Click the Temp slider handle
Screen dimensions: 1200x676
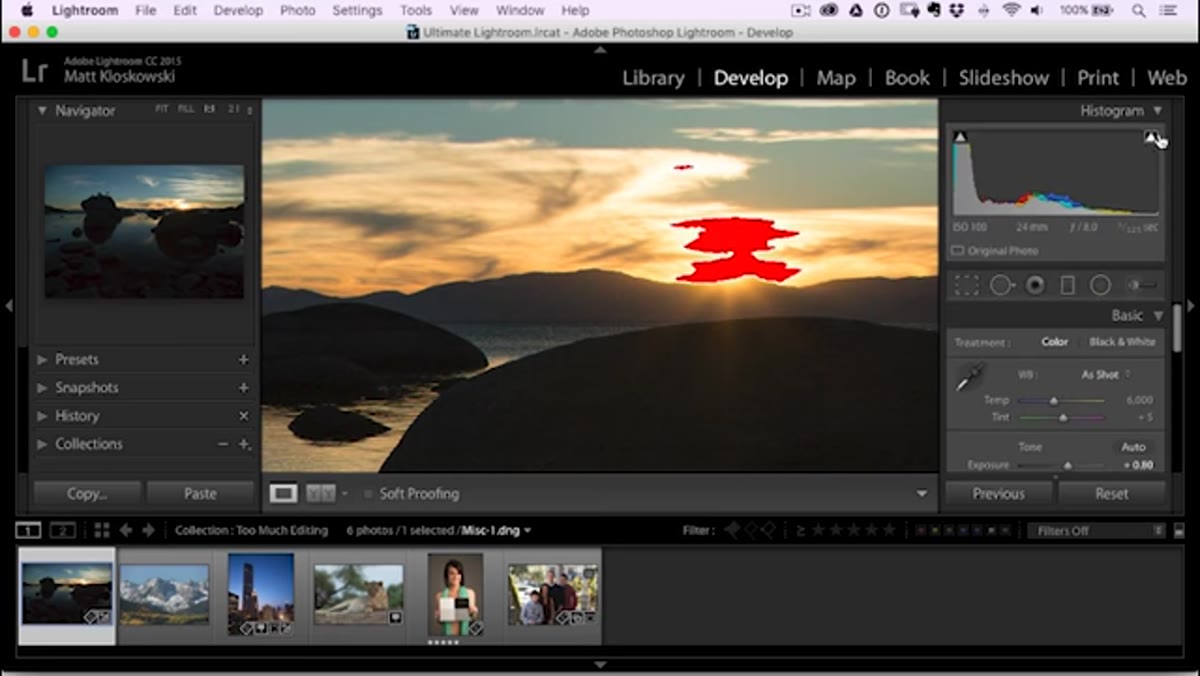pos(1053,400)
